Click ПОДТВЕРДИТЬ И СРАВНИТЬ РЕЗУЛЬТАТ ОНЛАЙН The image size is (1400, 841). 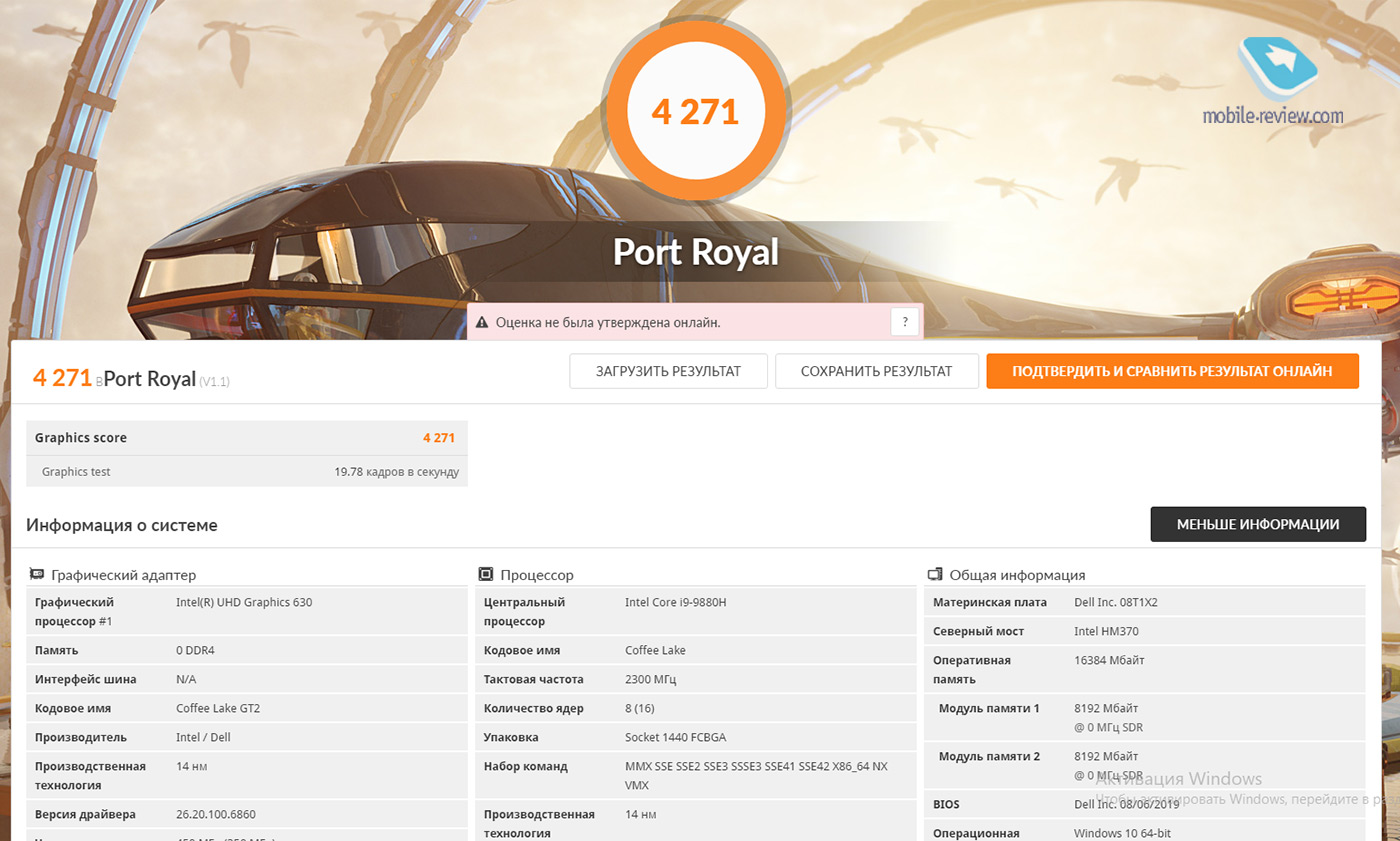(1172, 371)
